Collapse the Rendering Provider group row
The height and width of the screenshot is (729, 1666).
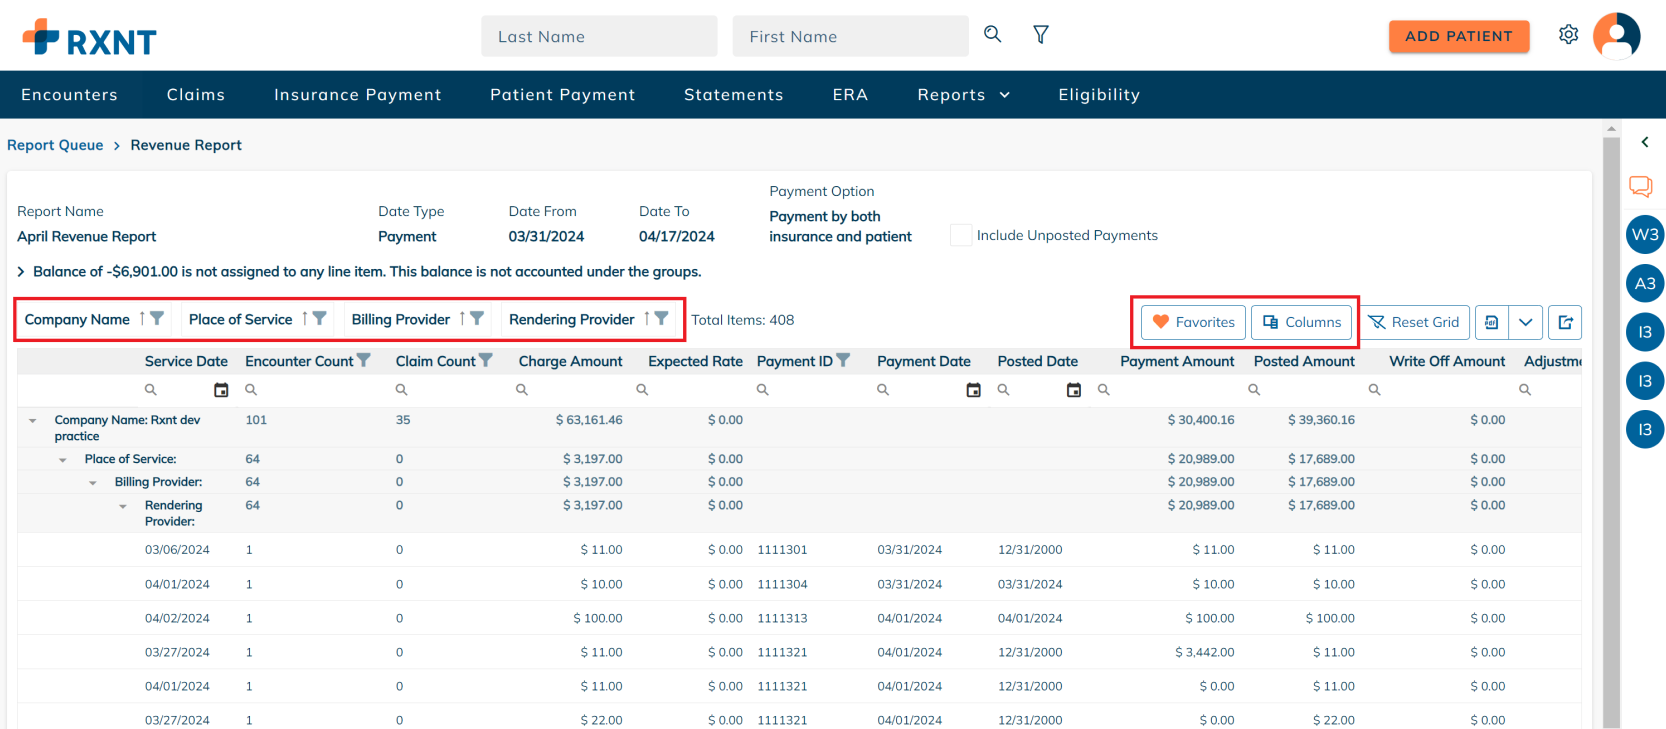123,506
